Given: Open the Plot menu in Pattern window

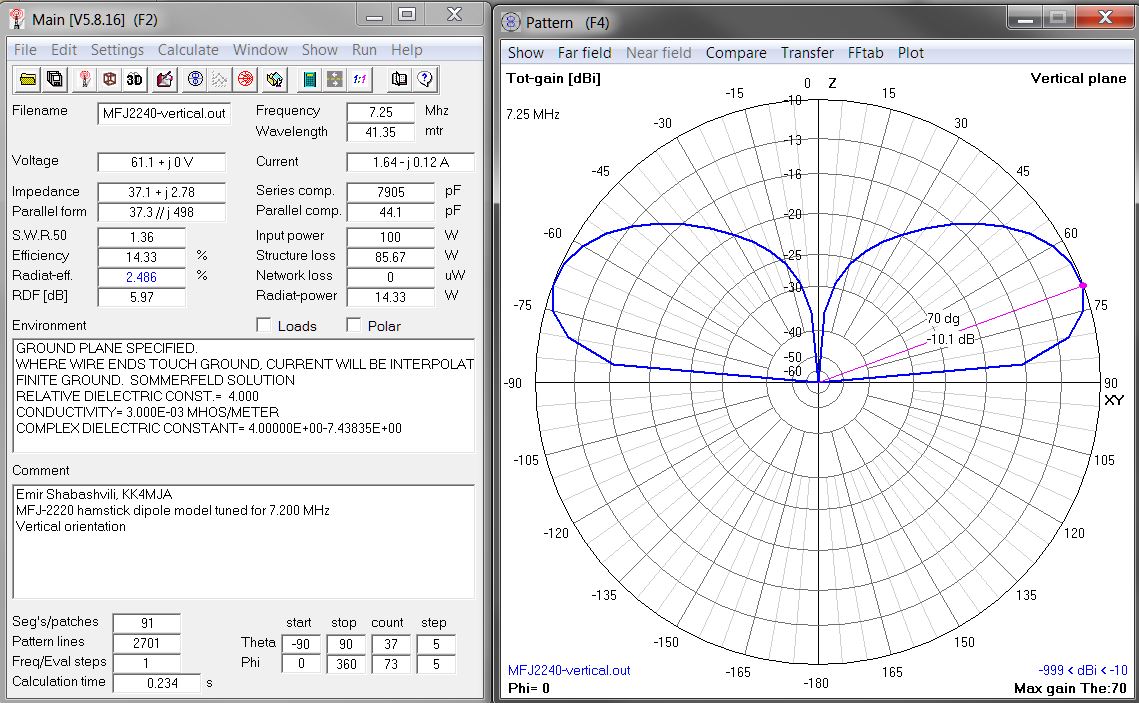Looking at the screenshot, I should [x=911, y=53].
